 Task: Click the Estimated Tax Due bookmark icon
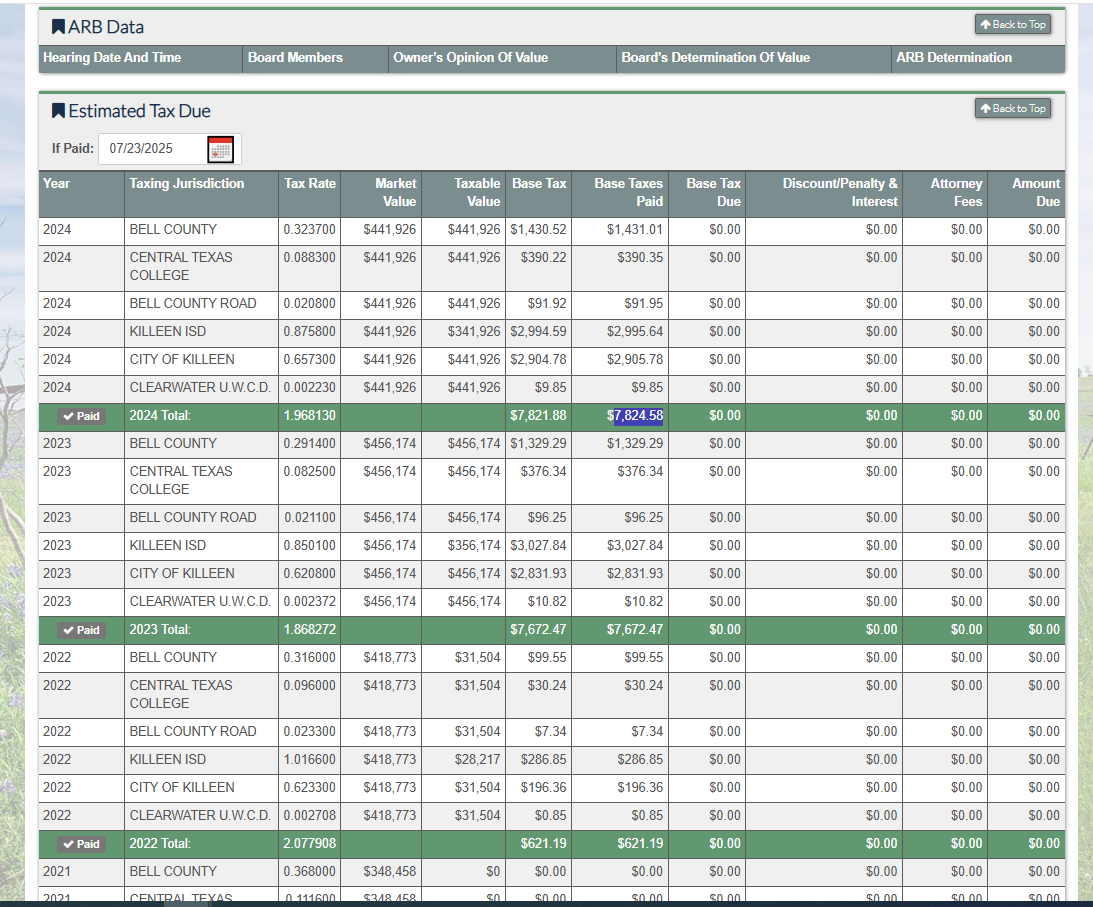tap(59, 110)
